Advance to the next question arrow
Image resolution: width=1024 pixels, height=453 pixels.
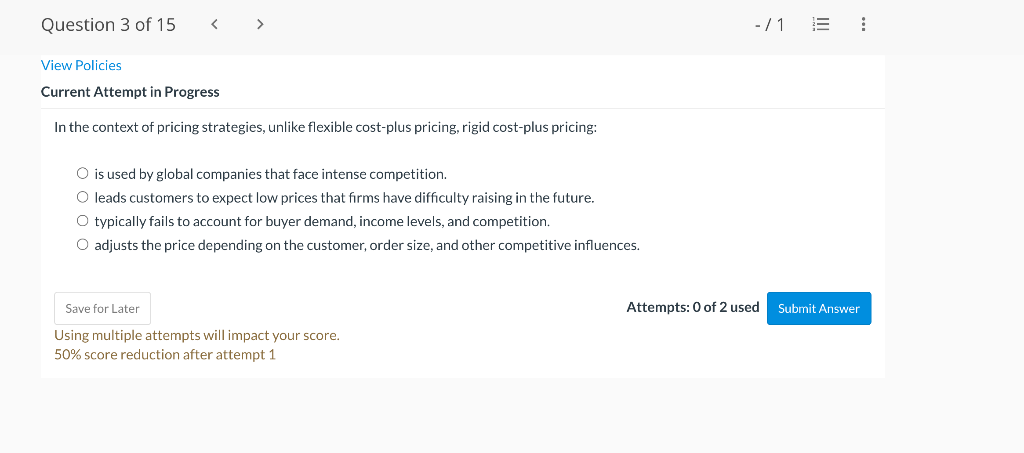pos(260,25)
